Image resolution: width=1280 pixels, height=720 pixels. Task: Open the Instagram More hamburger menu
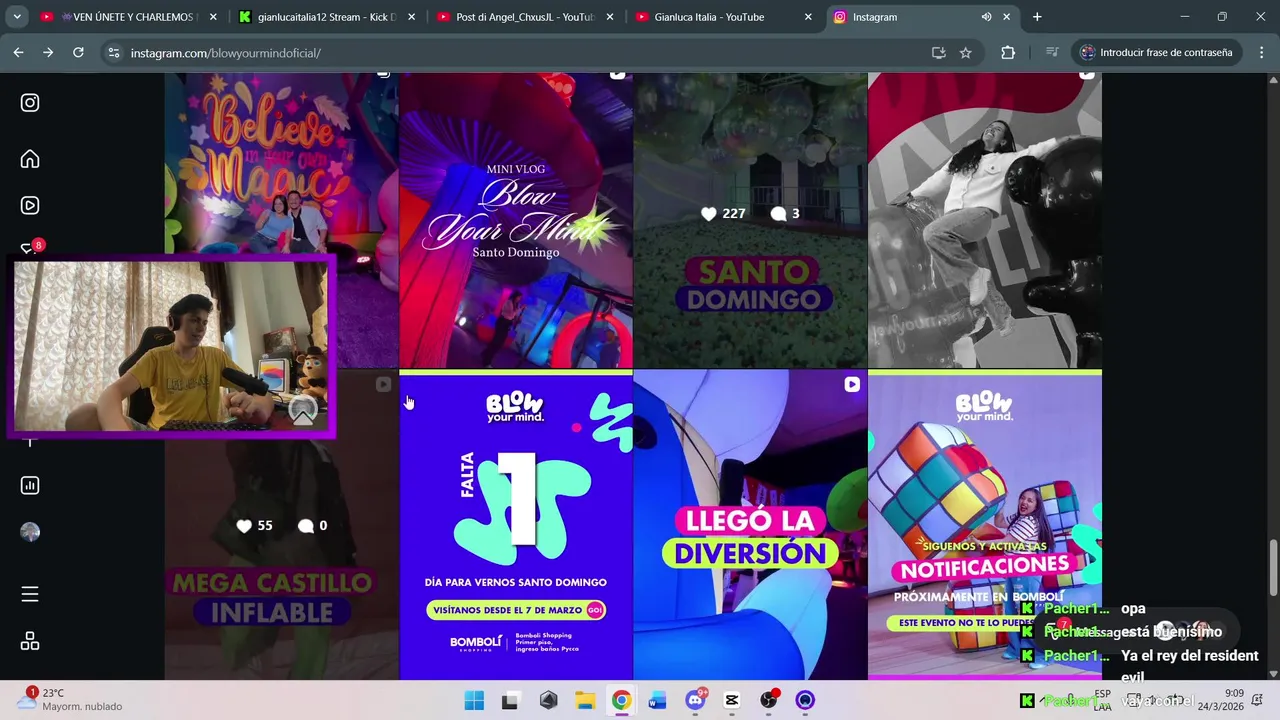30,594
